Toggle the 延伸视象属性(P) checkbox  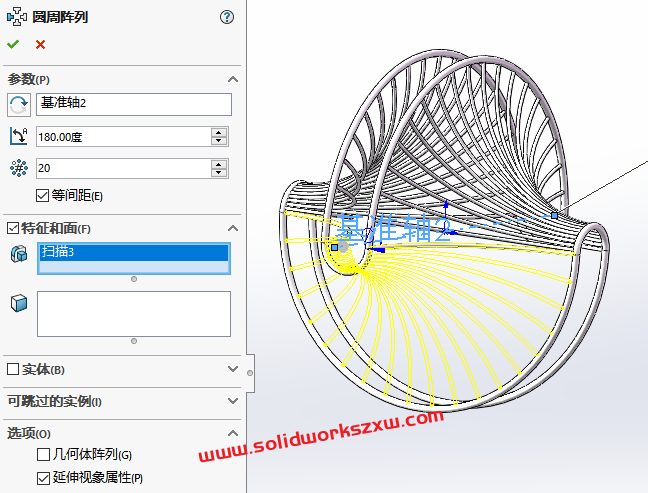43,478
